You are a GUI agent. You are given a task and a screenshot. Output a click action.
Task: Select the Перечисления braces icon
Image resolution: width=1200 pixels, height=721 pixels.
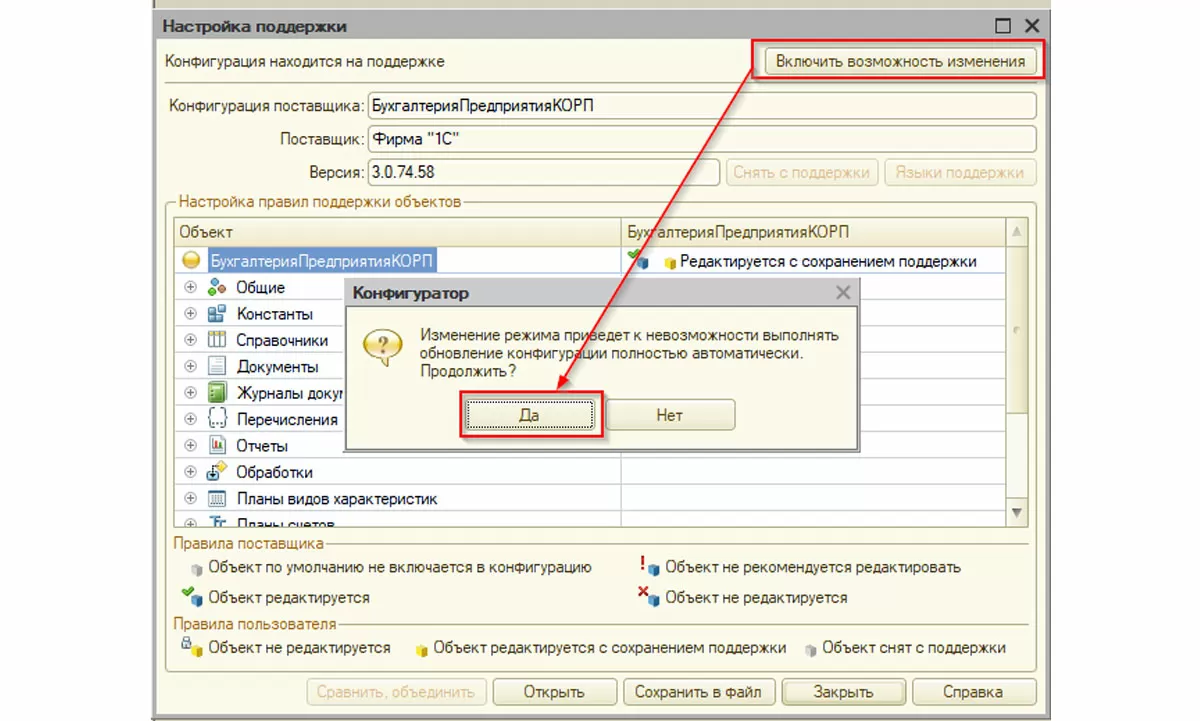[x=217, y=419]
